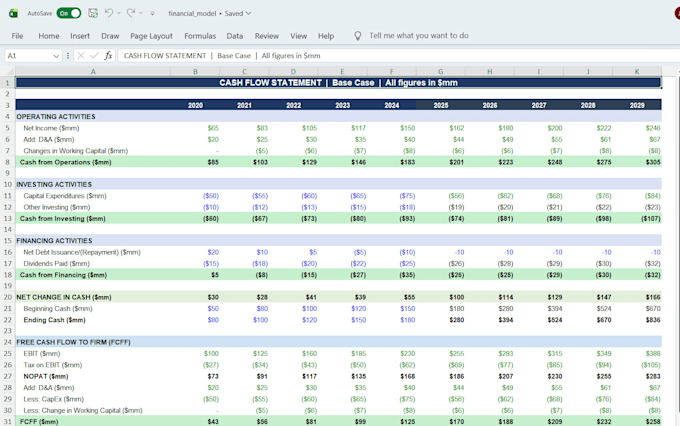Screen dimensions: 680x426
Task: Open the Insert ribbon tab
Action: point(80,36)
